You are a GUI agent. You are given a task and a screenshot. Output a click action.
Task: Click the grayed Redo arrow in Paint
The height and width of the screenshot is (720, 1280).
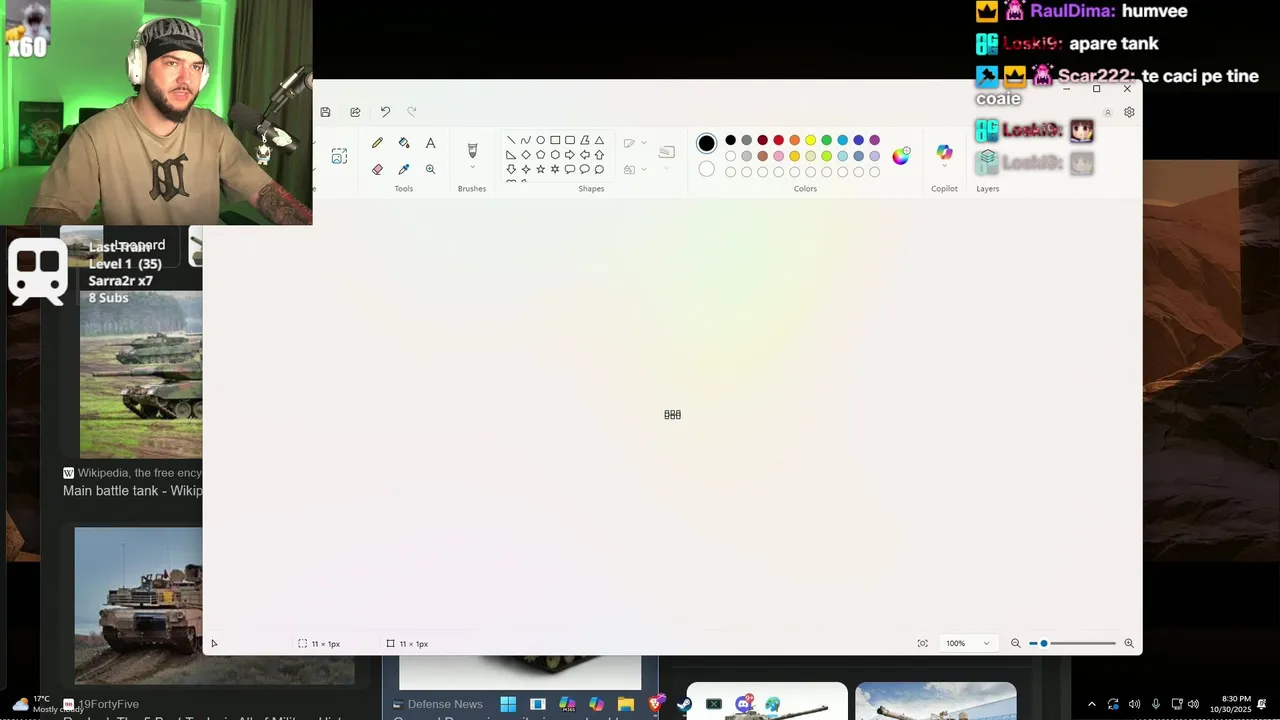pos(412,112)
